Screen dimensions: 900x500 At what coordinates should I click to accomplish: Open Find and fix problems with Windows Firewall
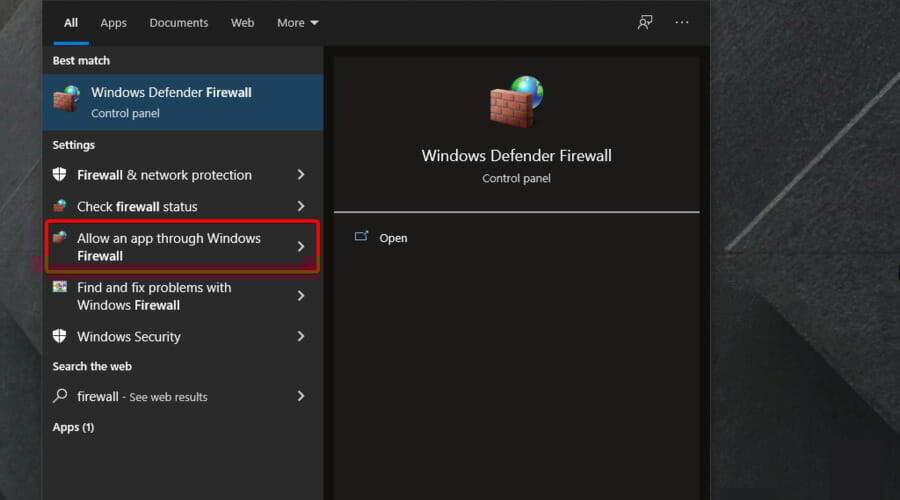coord(183,296)
